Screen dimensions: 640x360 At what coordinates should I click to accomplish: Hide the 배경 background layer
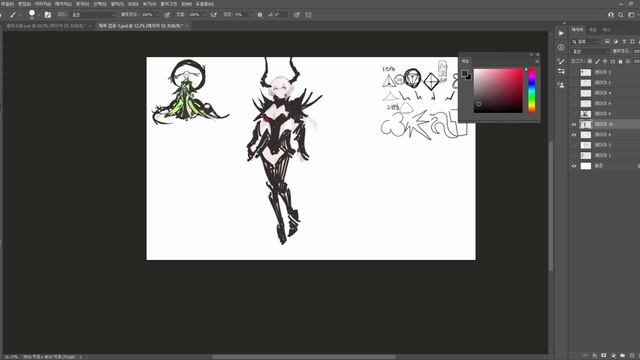(x=574, y=166)
